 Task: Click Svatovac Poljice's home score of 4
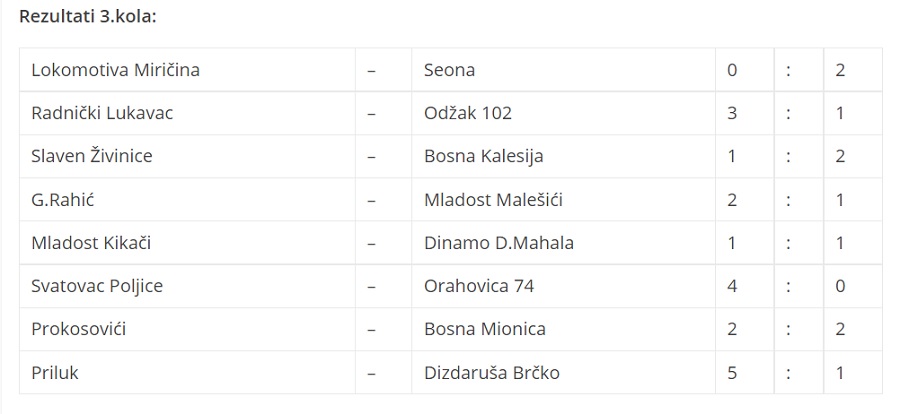click(733, 286)
